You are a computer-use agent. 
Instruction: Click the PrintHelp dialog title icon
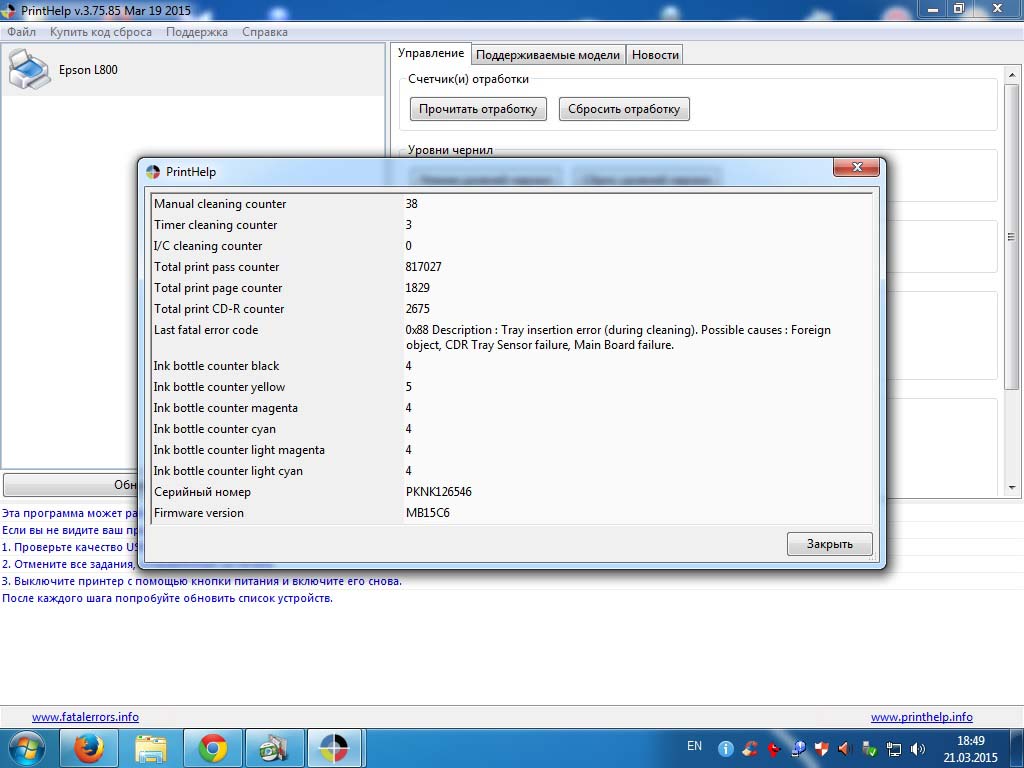pos(153,172)
